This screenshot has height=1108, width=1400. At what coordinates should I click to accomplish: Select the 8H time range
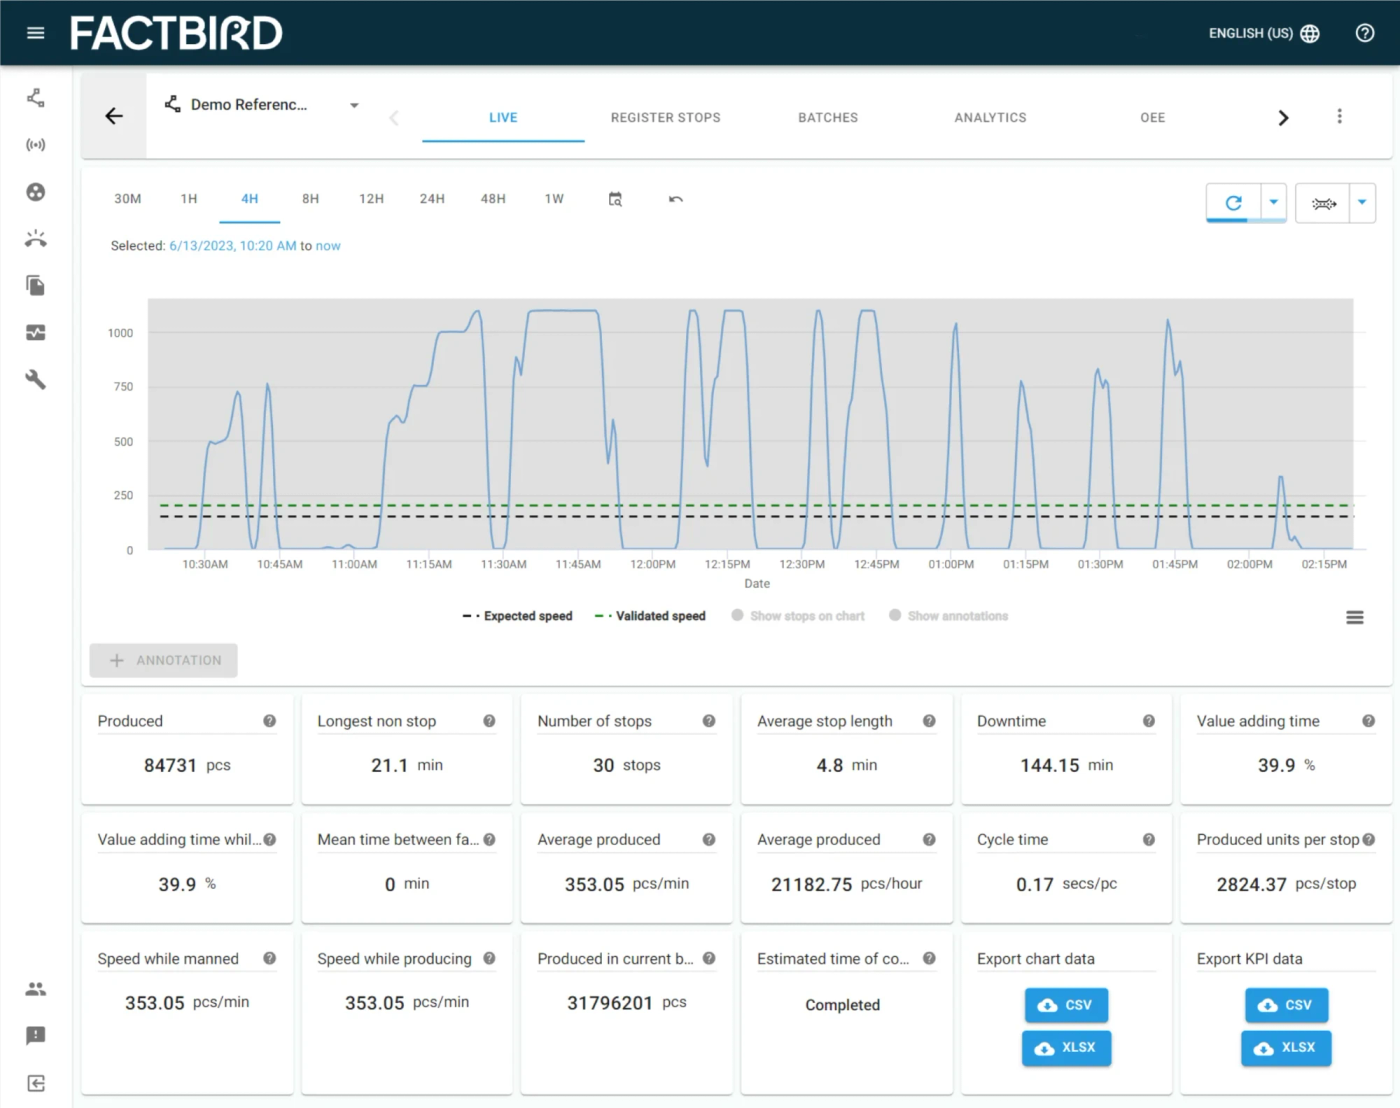tap(311, 199)
